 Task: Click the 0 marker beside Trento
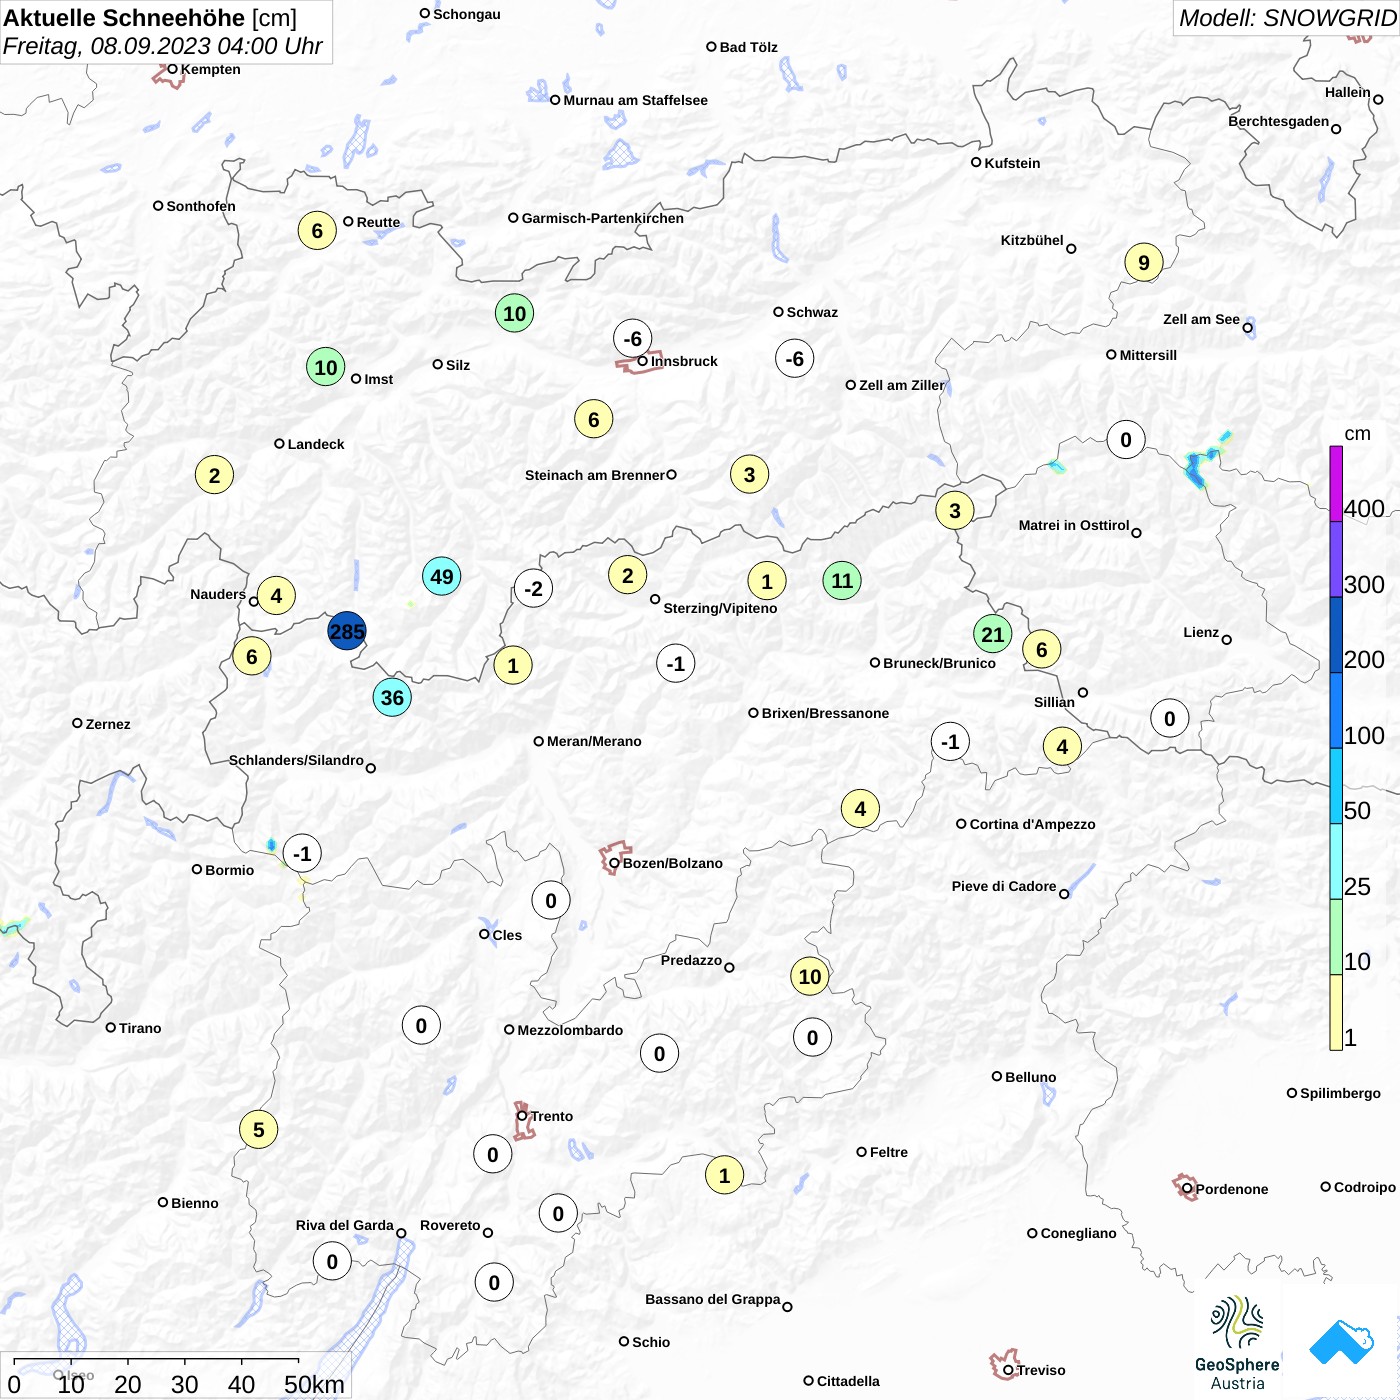(x=492, y=1154)
